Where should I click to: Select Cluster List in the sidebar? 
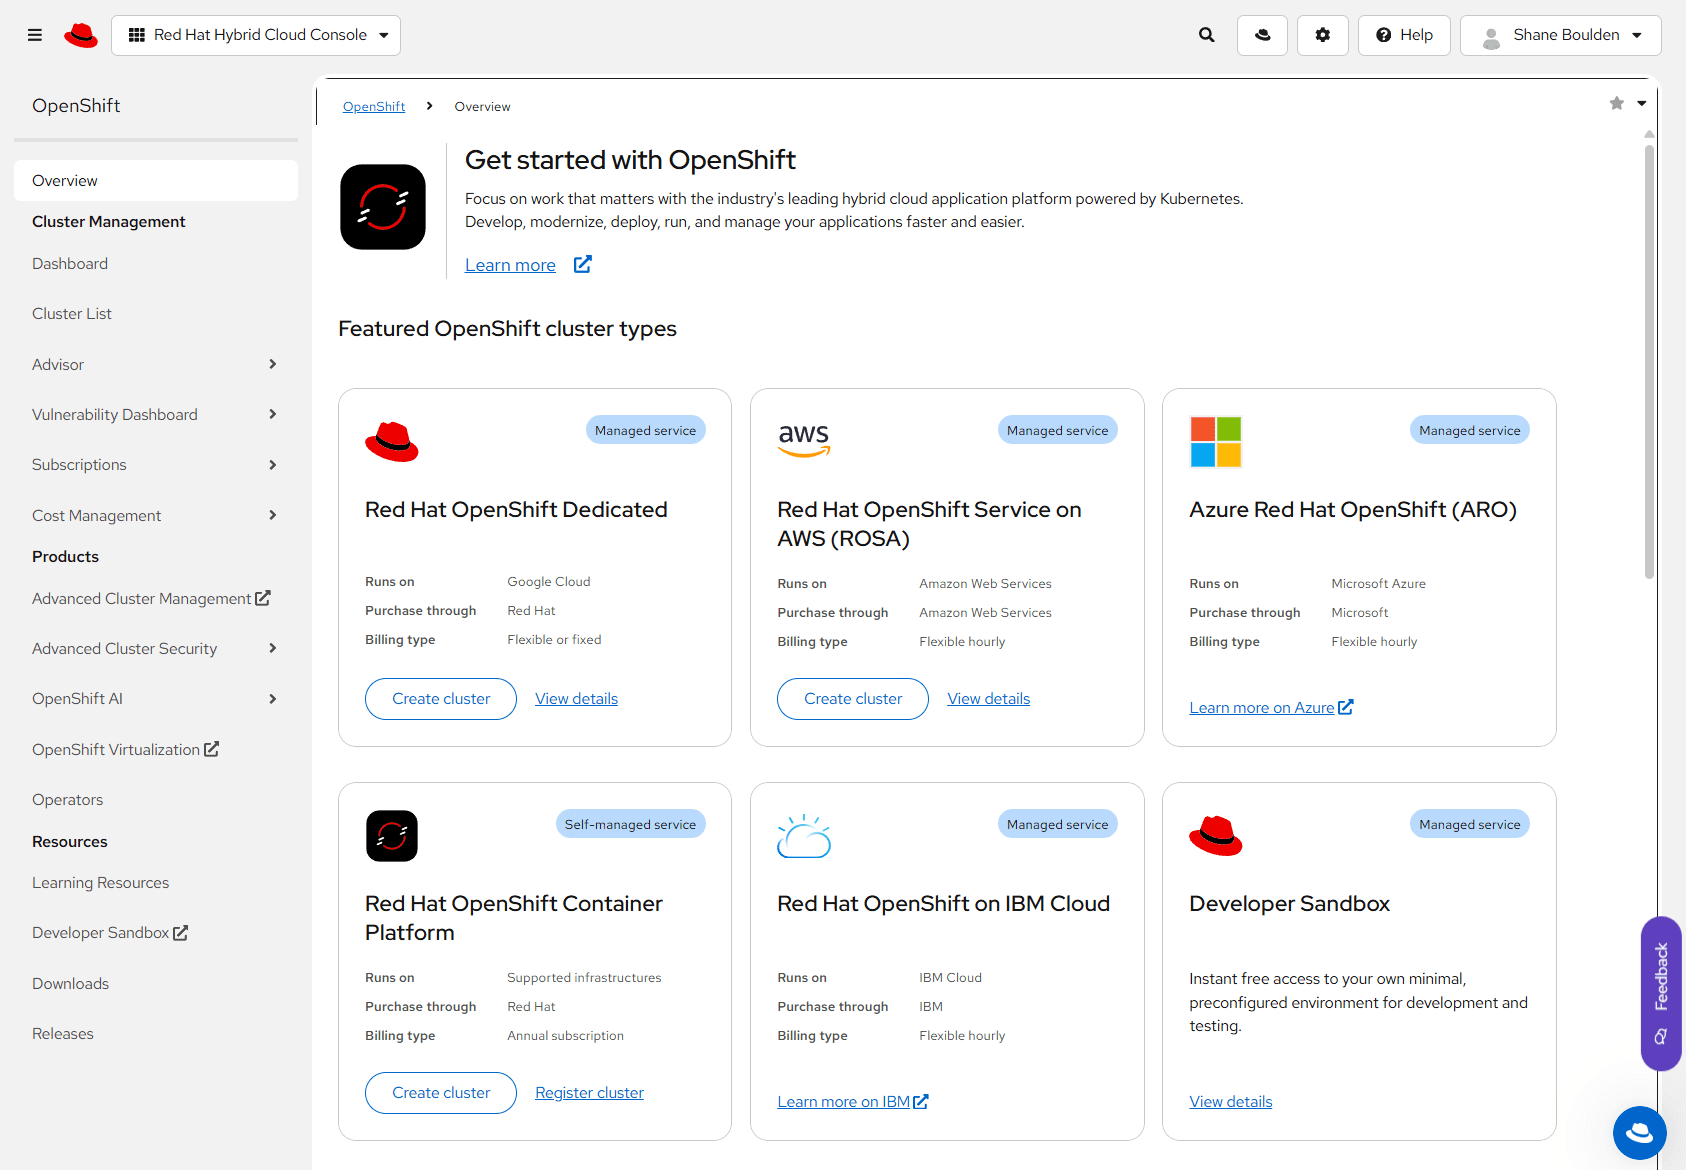coord(72,314)
